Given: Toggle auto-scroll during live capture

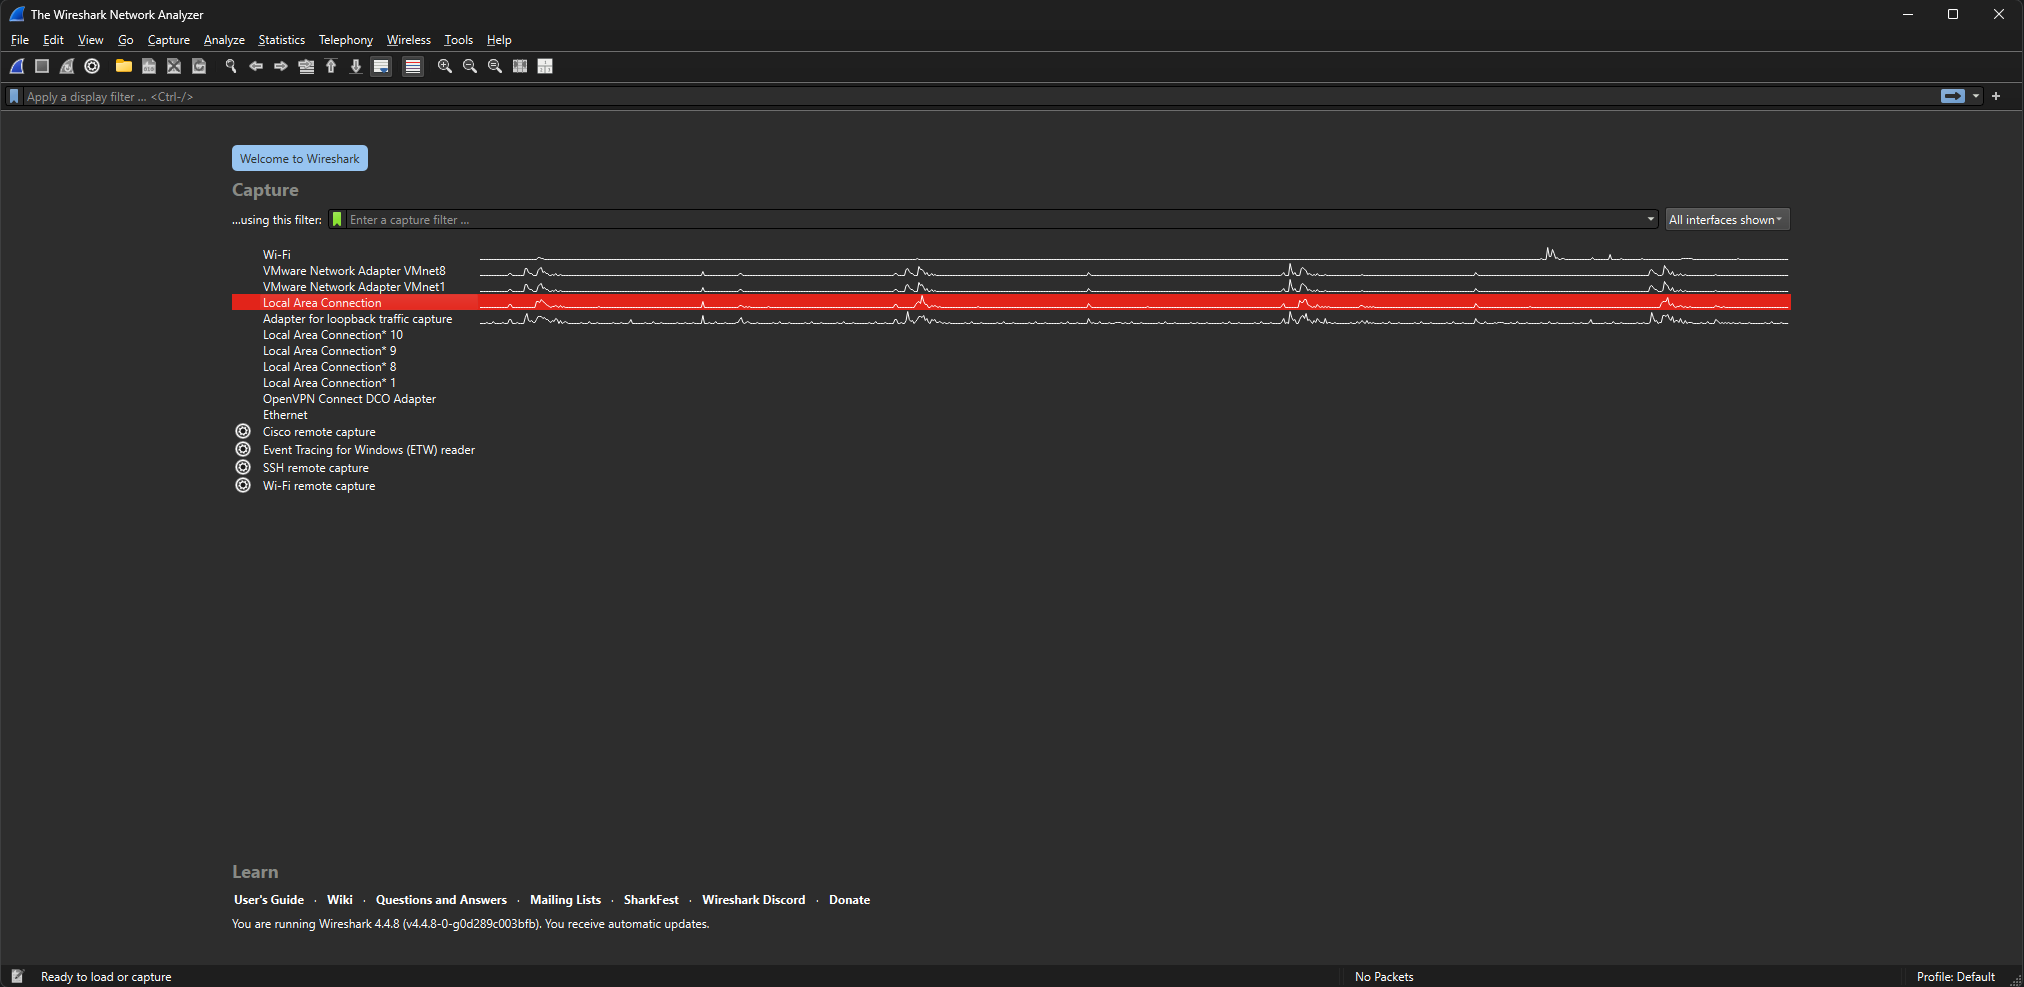Looking at the screenshot, I should tap(381, 66).
